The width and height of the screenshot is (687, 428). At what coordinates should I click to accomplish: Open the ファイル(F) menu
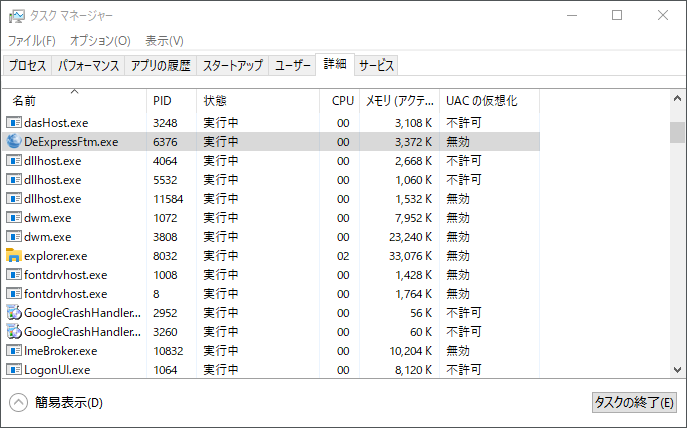click(32, 41)
